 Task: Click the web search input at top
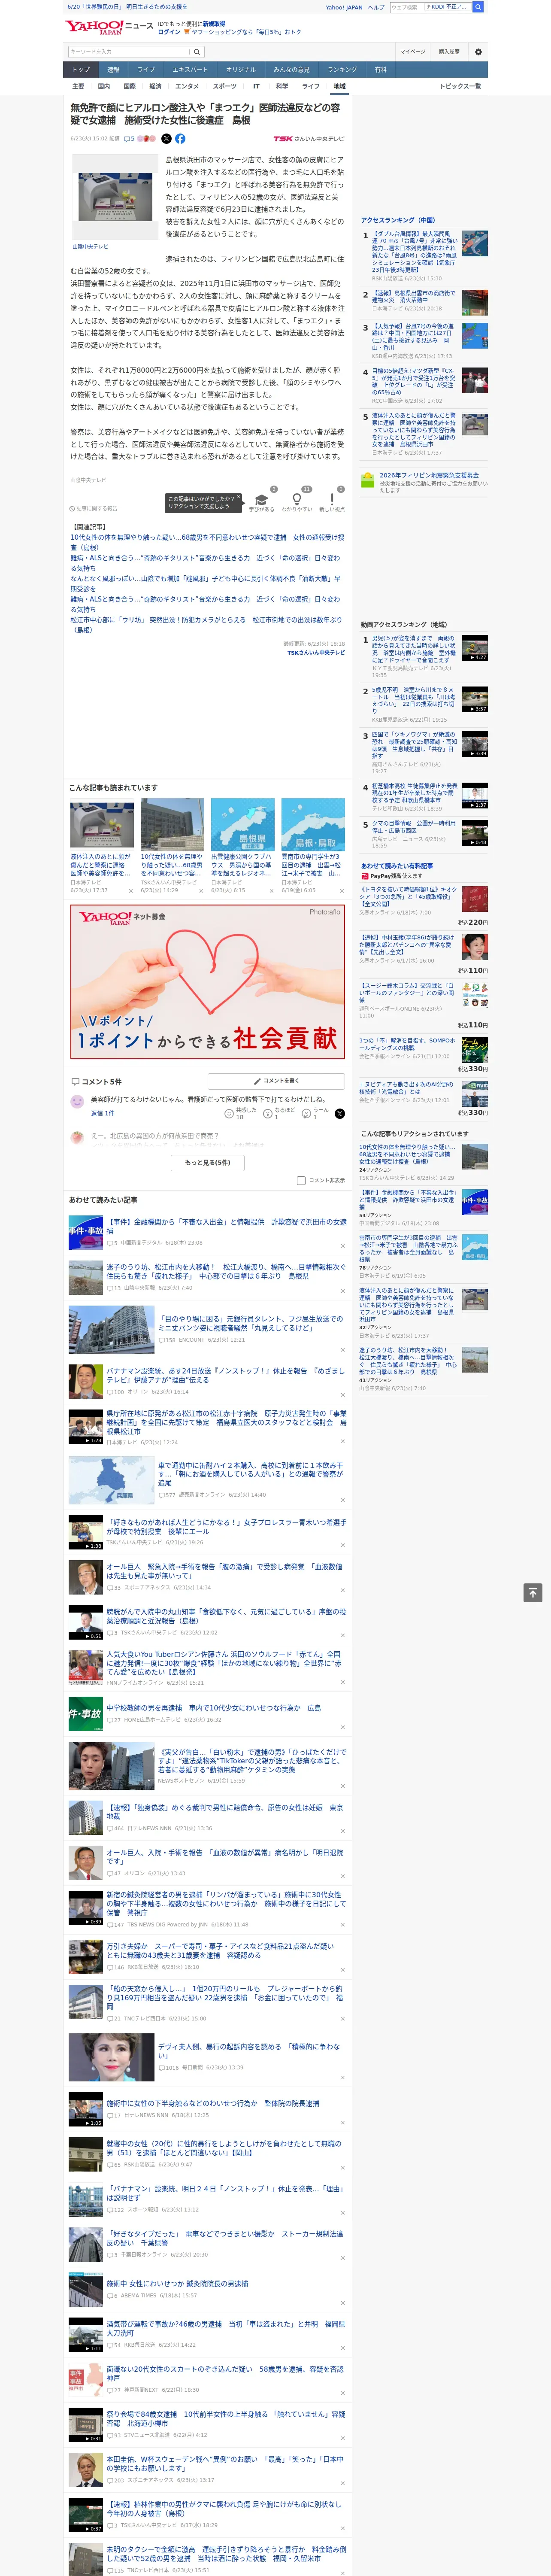pyautogui.click(x=407, y=7)
